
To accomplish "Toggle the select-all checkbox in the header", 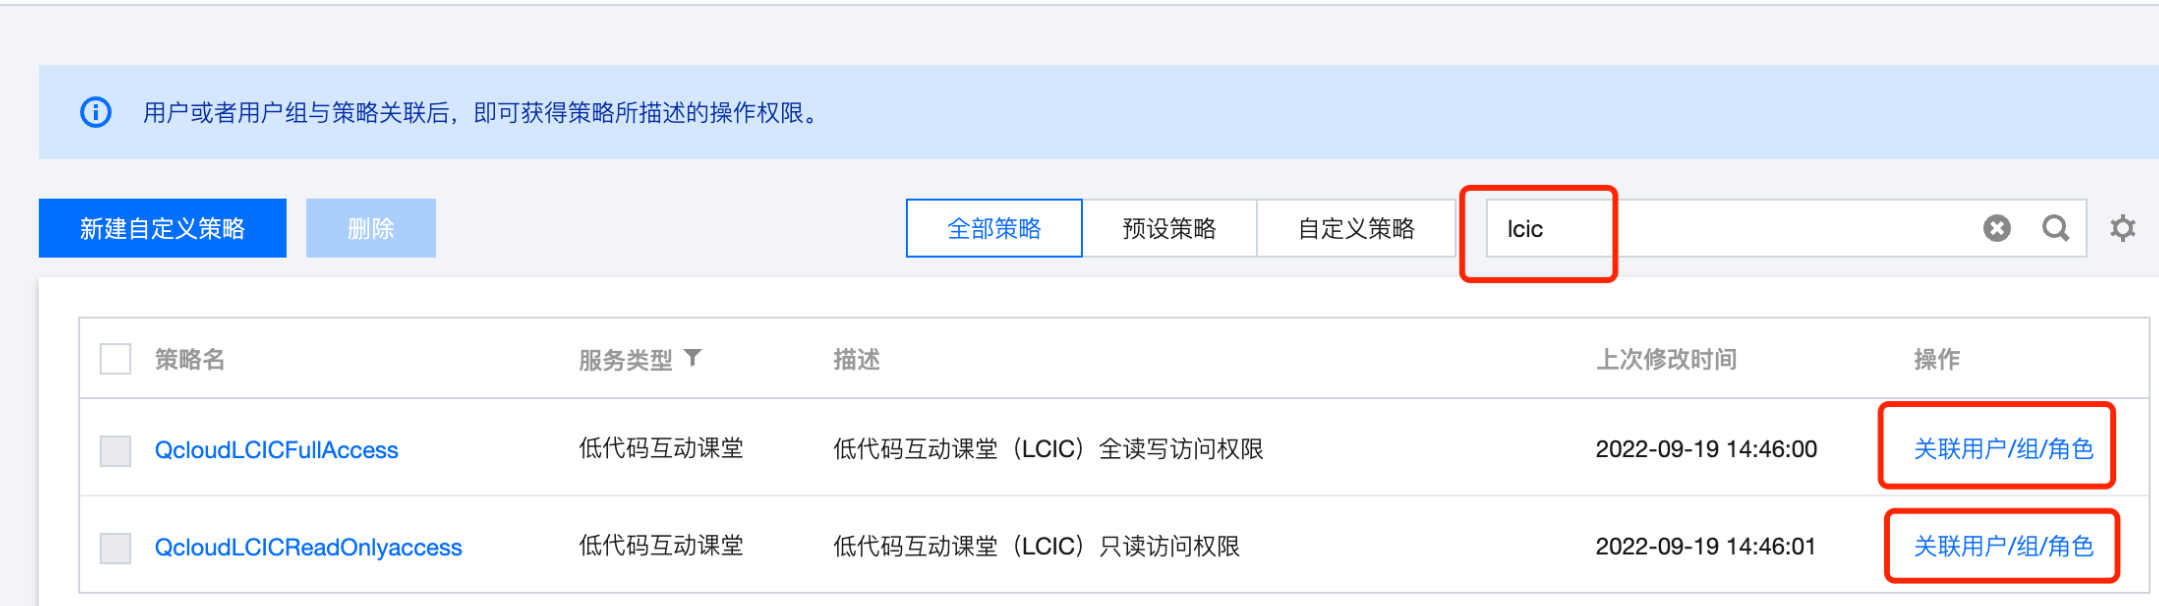I will coord(116,359).
